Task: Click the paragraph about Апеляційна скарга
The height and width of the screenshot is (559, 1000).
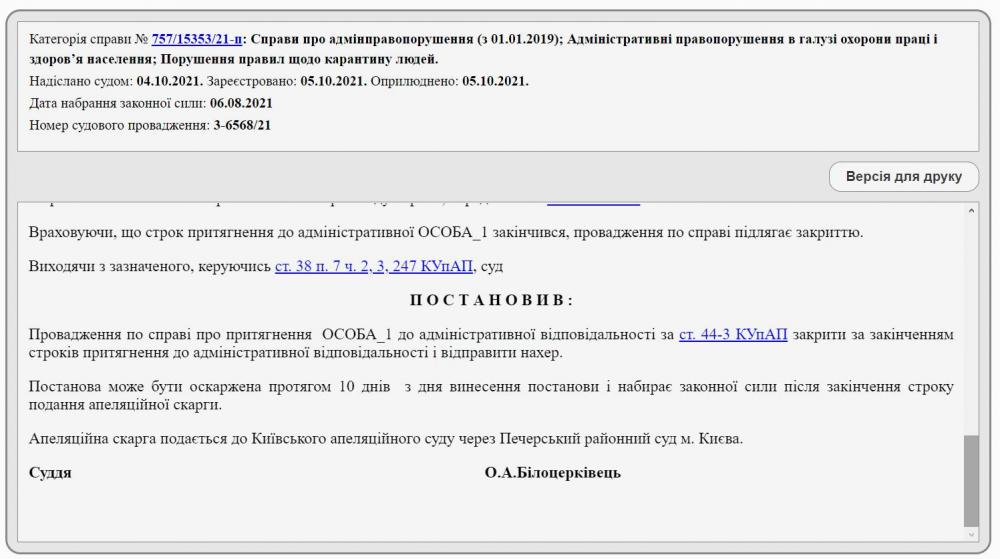Action: [x=386, y=440]
